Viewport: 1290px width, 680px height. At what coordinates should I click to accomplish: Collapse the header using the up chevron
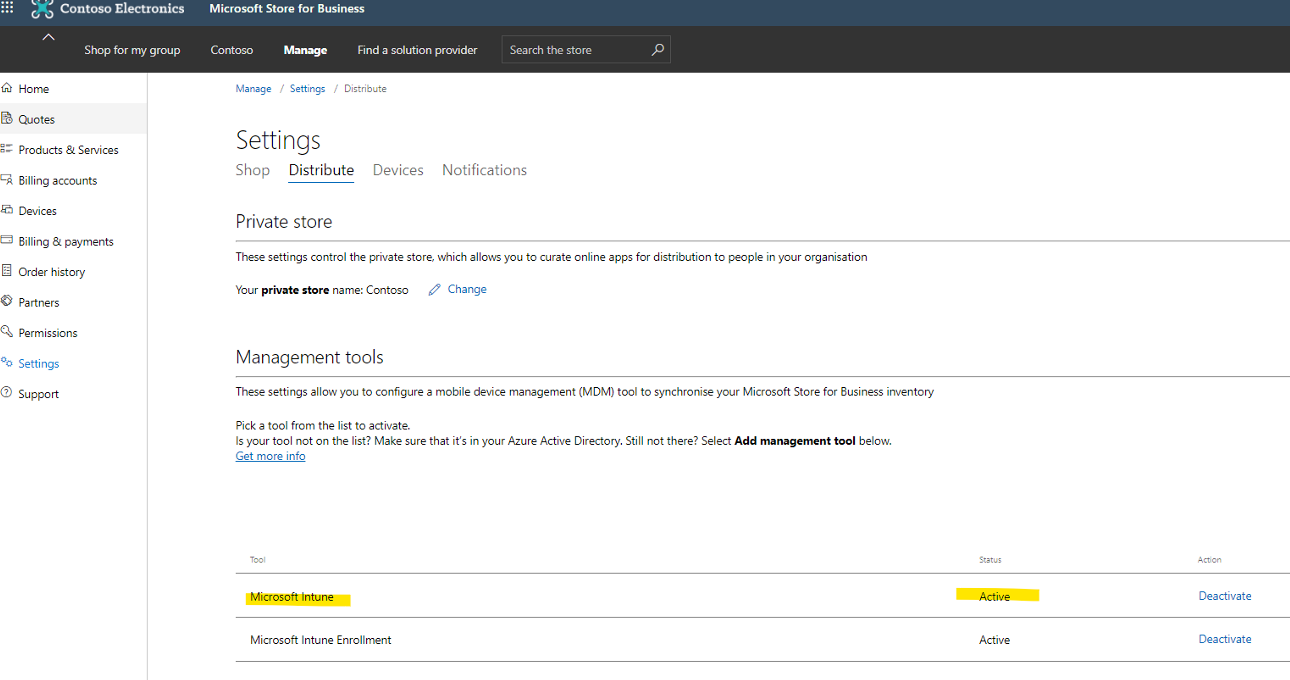(48, 37)
